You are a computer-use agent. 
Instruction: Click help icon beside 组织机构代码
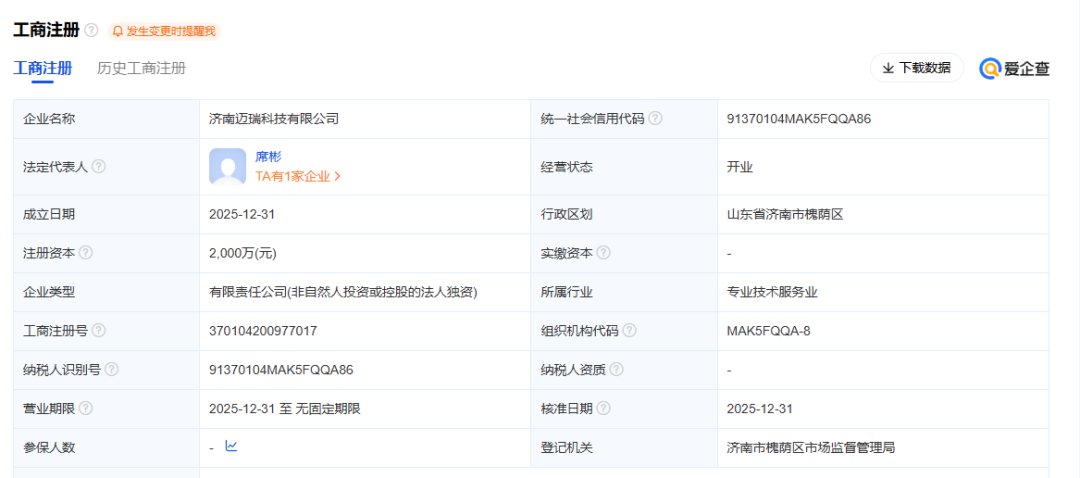(629, 331)
